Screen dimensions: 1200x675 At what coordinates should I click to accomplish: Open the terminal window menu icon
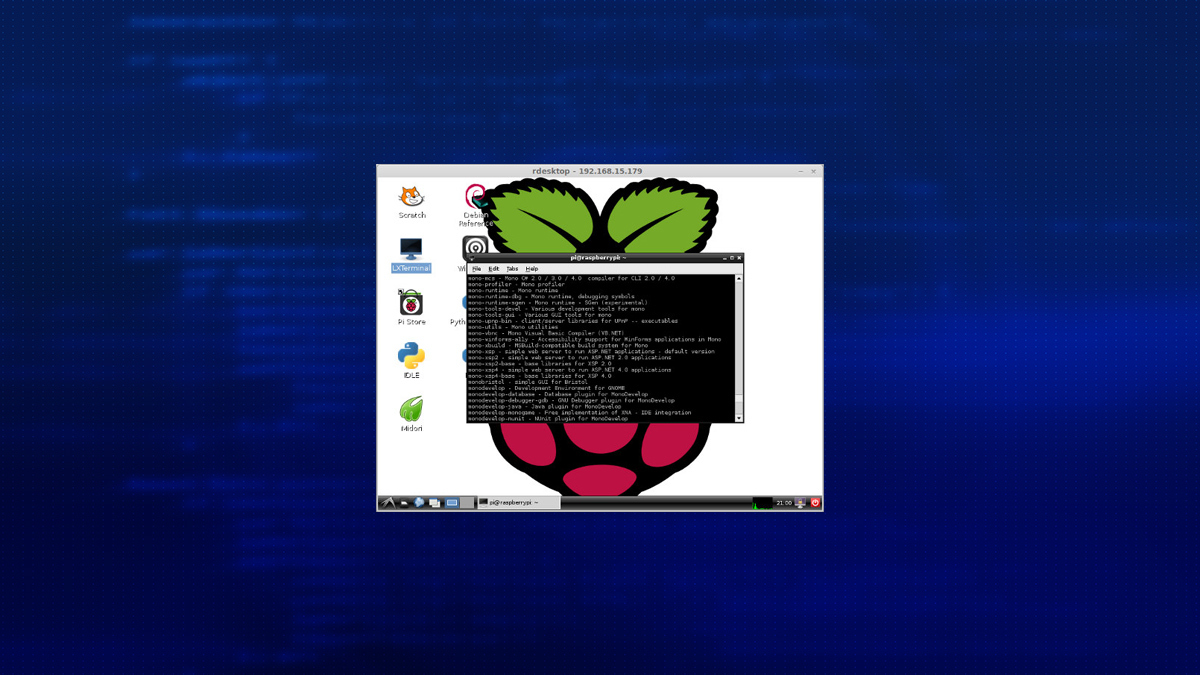[471, 258]
